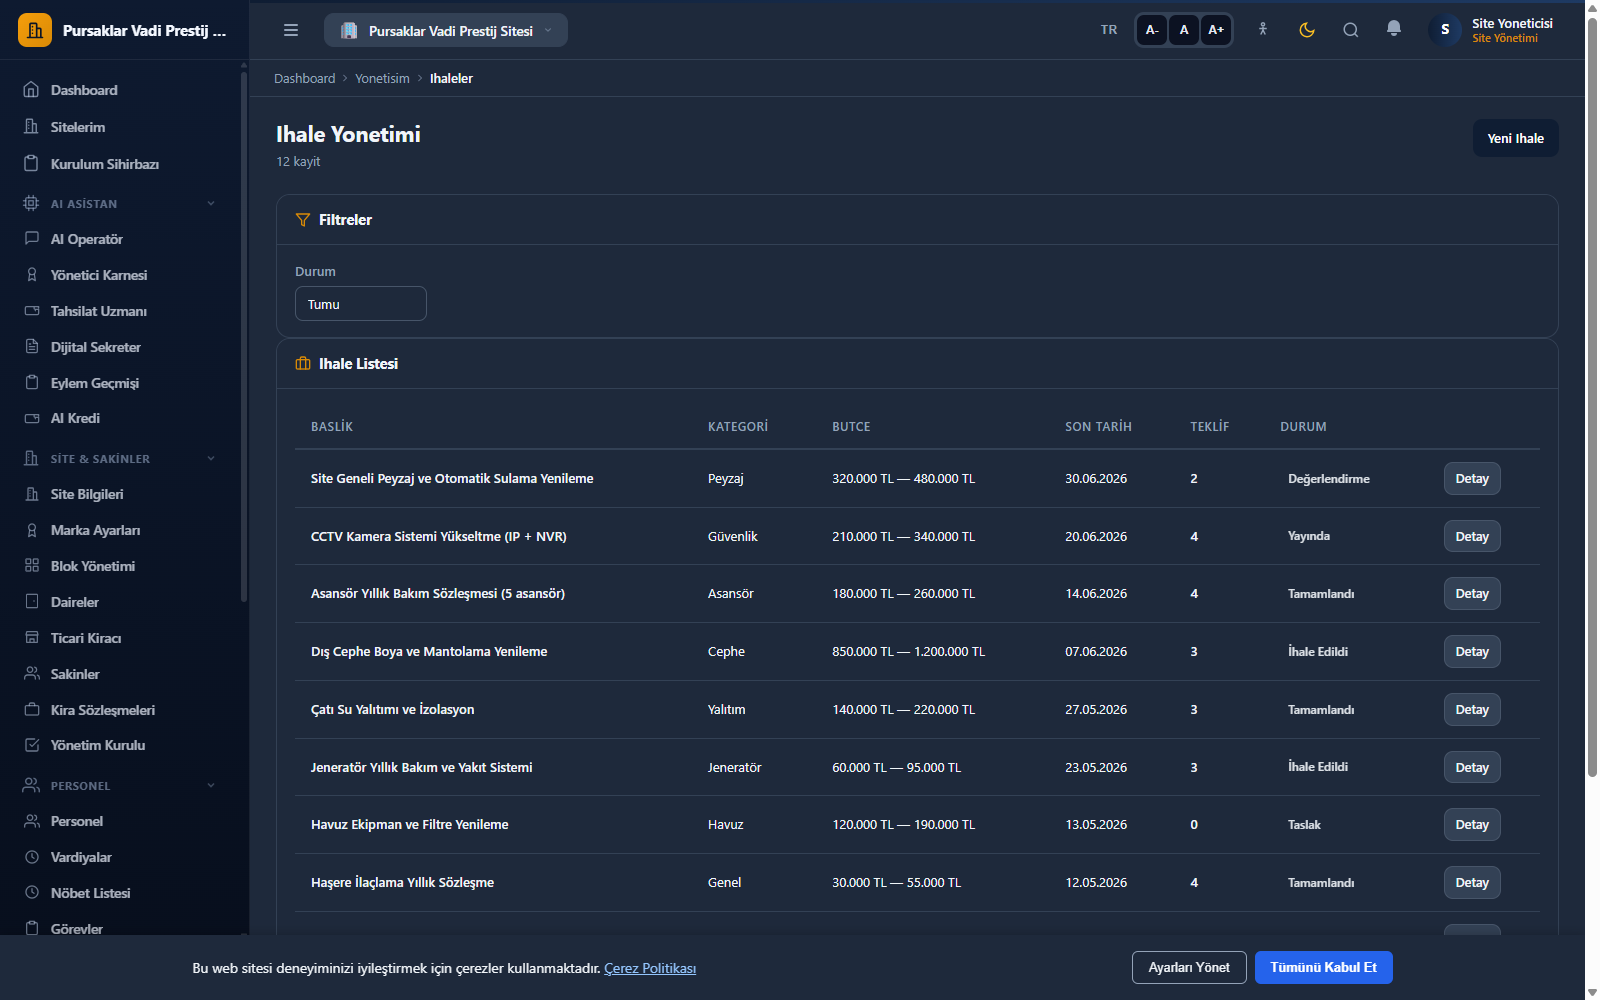This screenshot has width=1600, height=1000.
Task: Open the Durum filter dropdown
Action: tap(361, 304)
